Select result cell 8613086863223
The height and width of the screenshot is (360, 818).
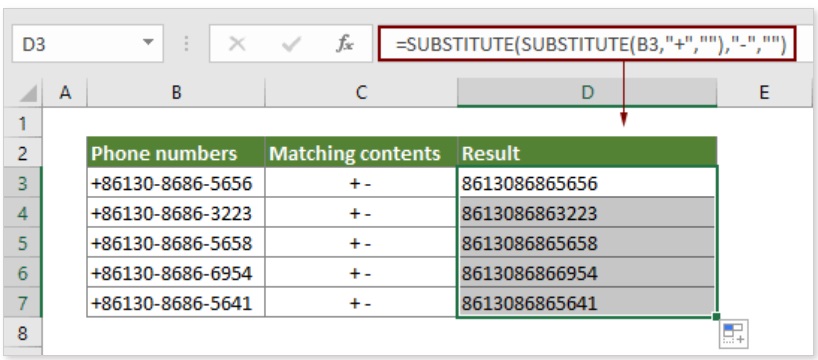(x=587, y=213)
